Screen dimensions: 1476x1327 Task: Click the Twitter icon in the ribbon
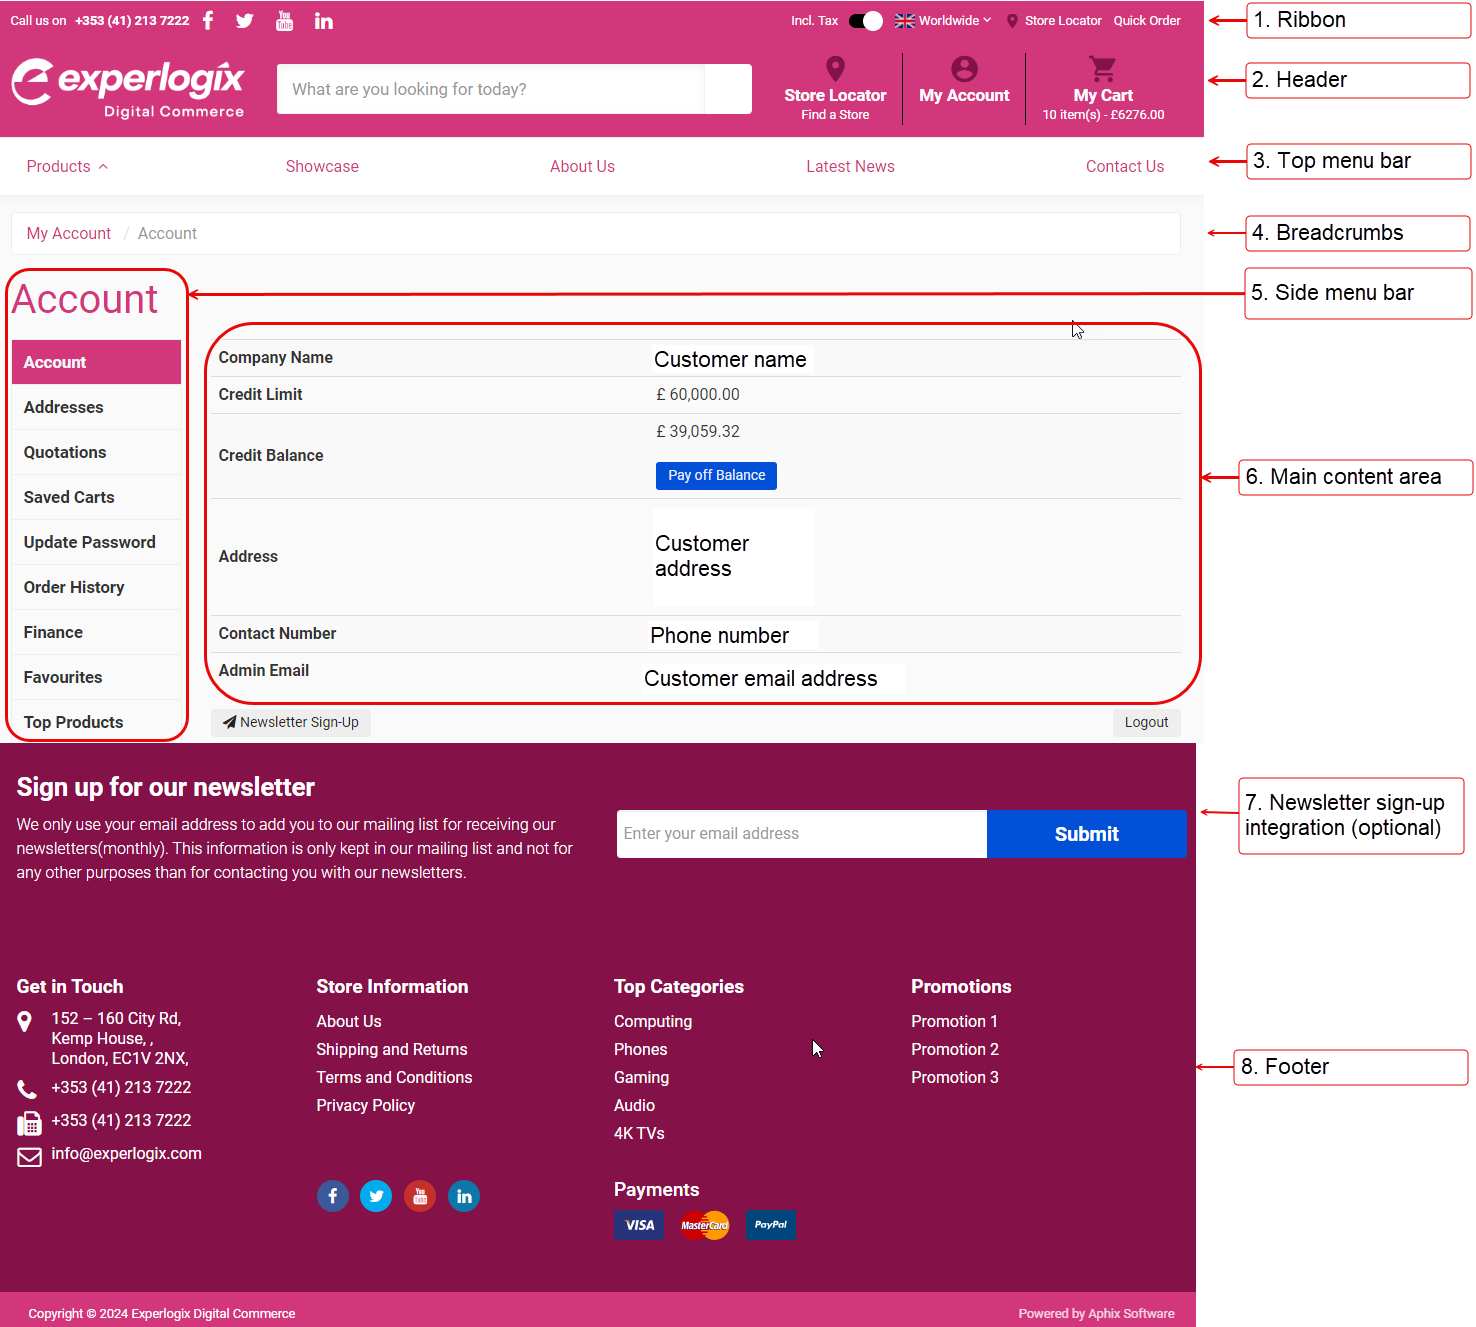[245, 20]
